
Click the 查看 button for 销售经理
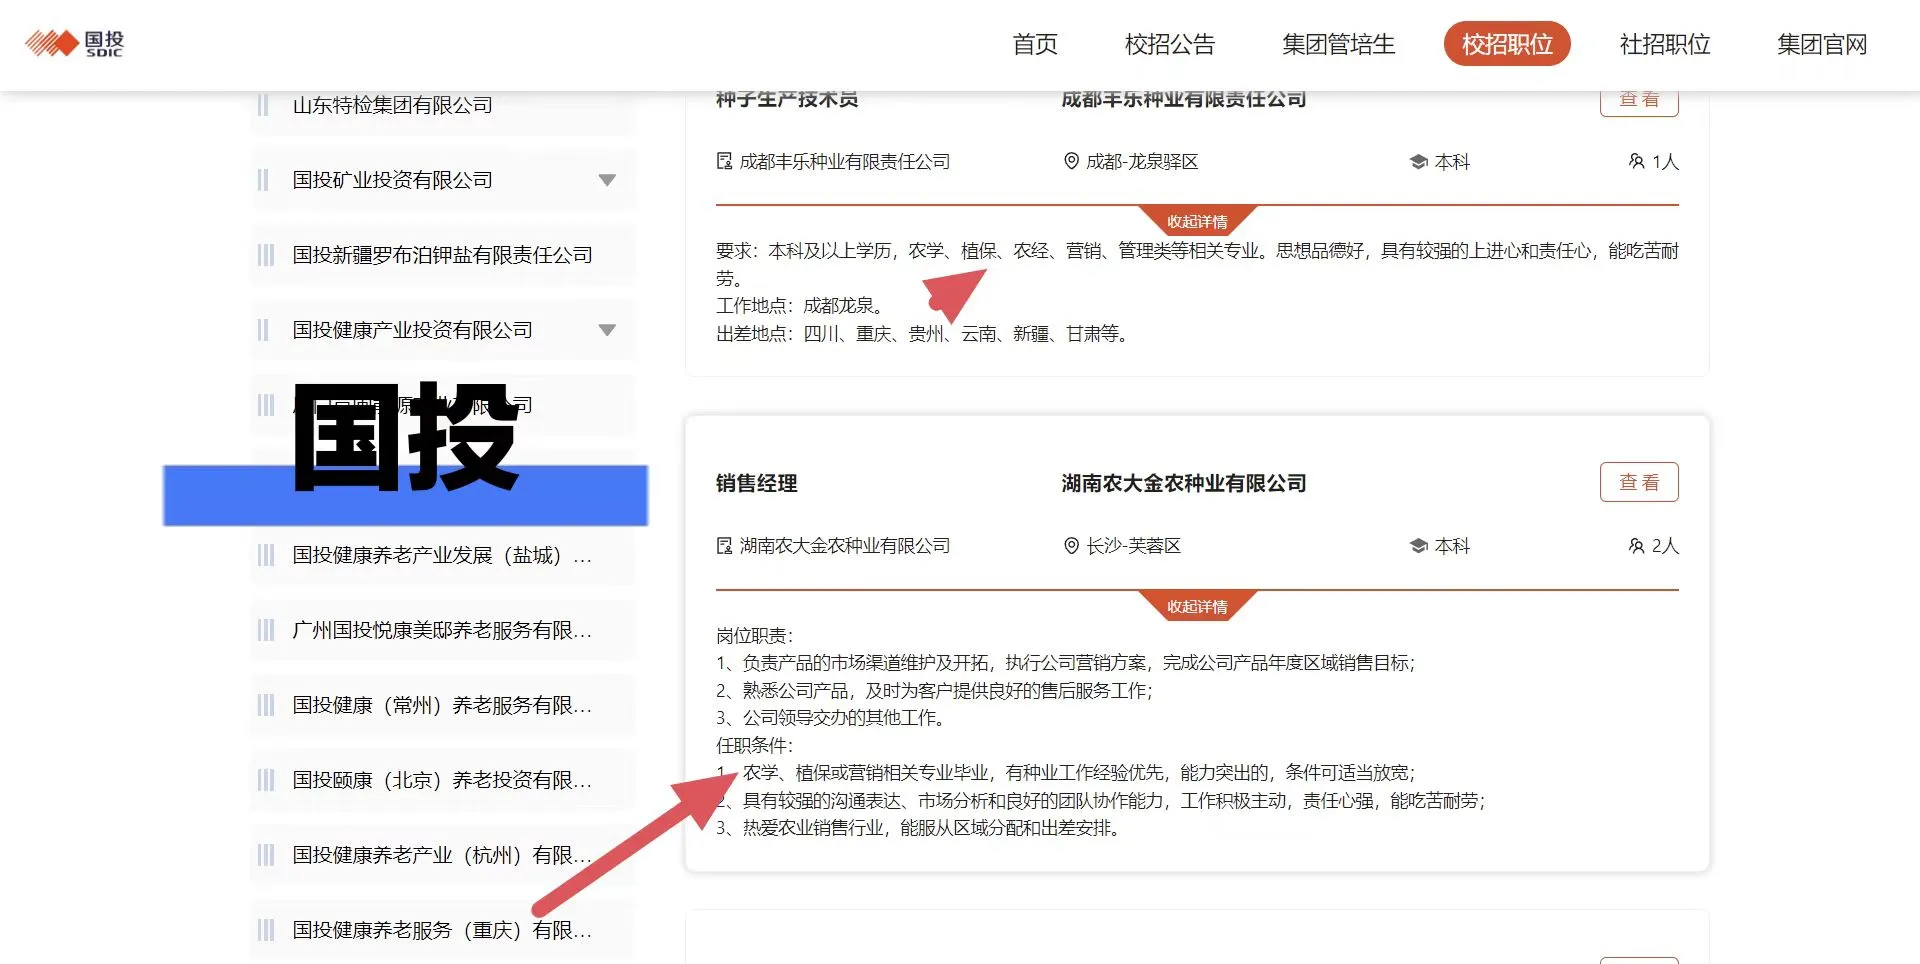pyautogui.click(x=1639, y=482)
